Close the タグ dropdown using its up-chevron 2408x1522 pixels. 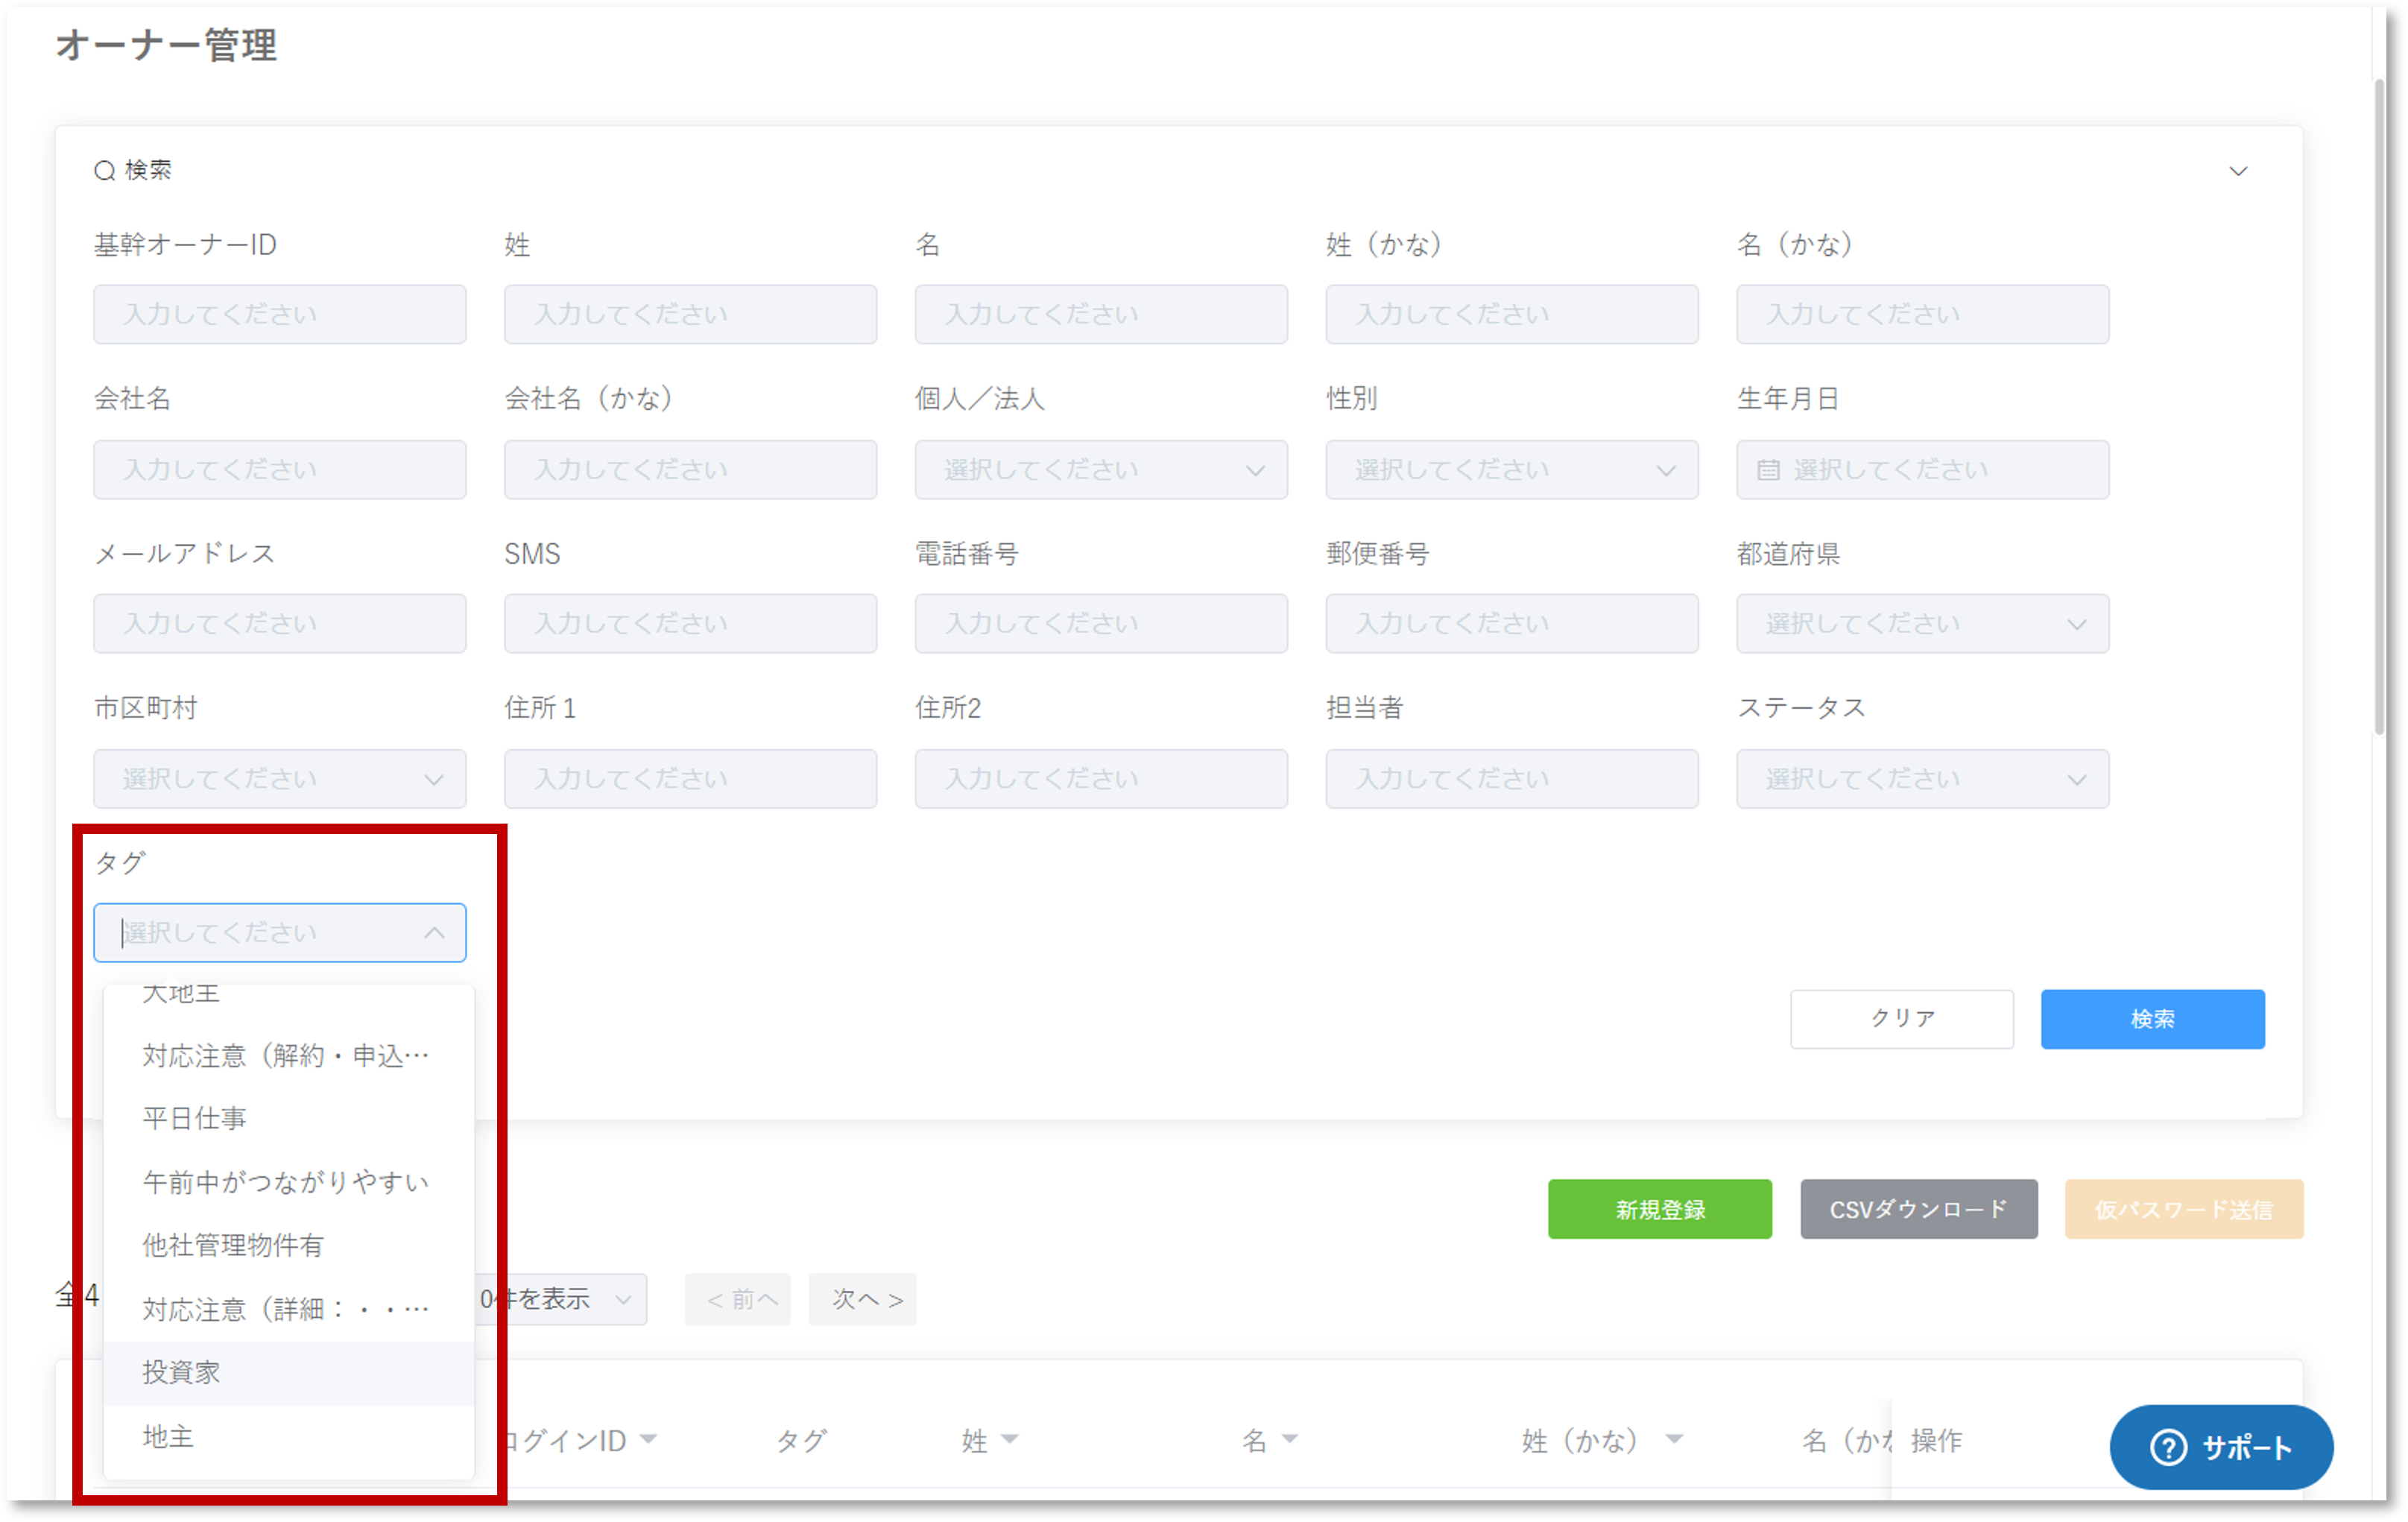coord(434,932)
